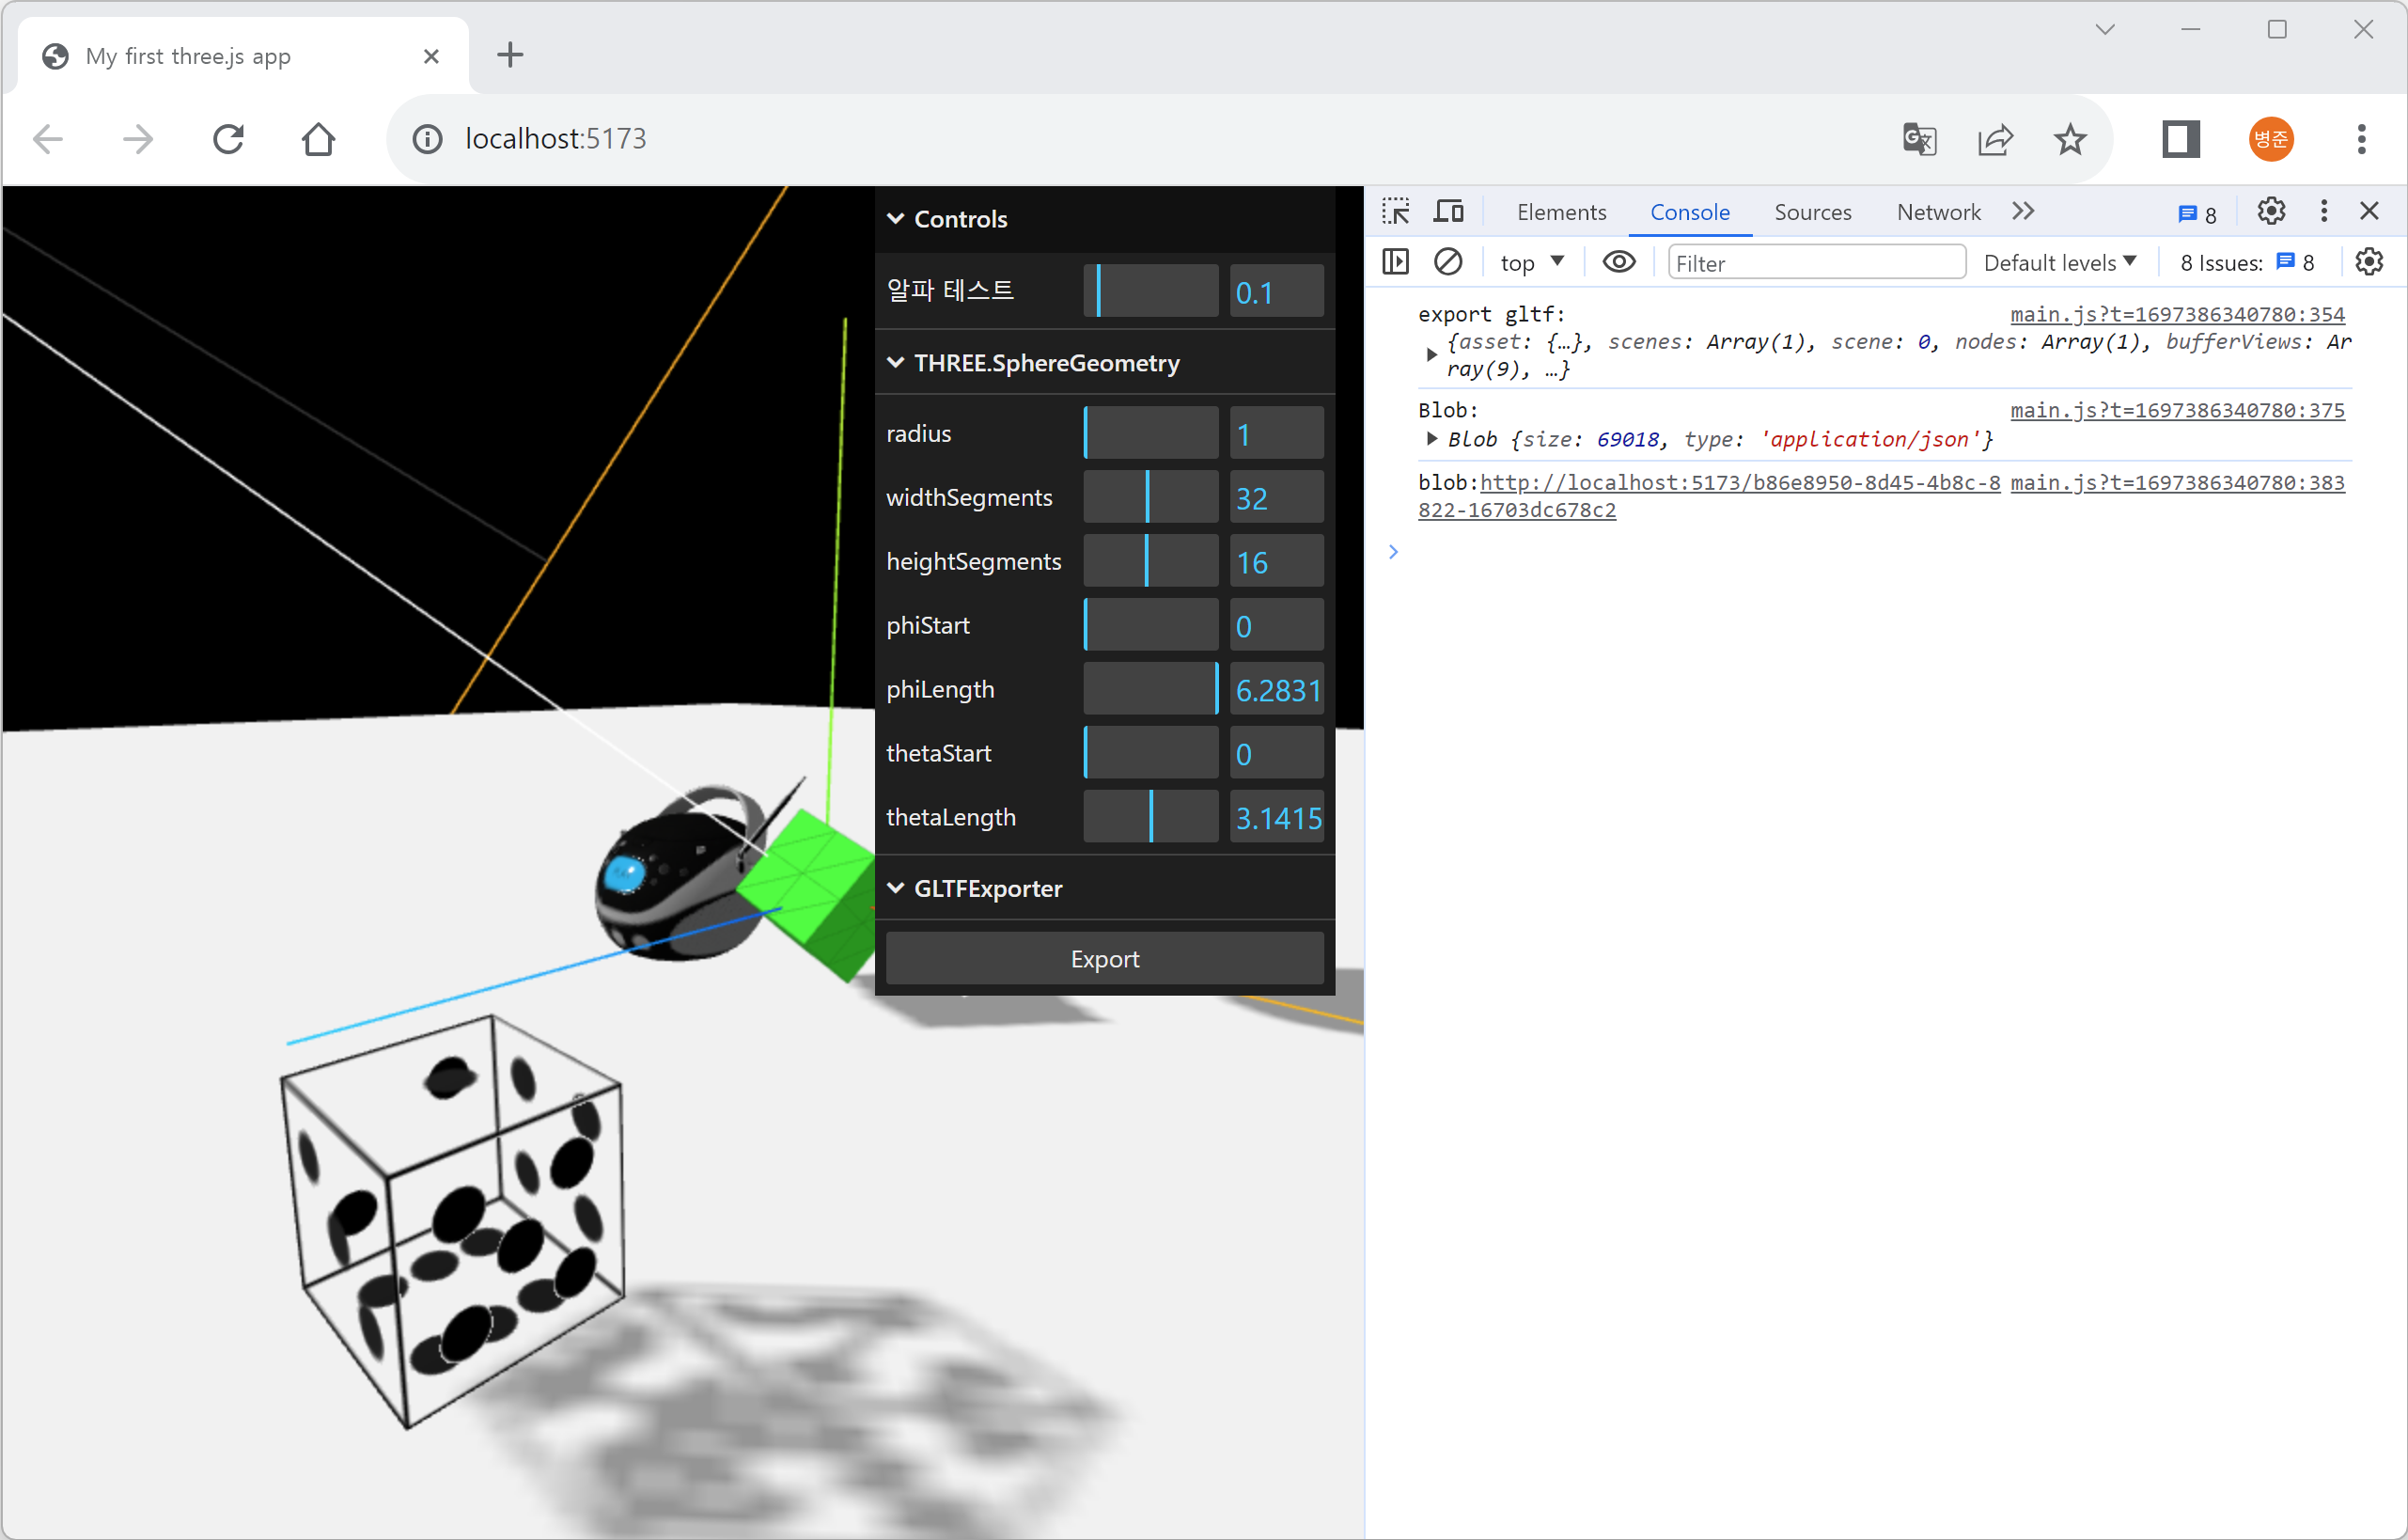Bookmark this page with the star icon
Screen dimensions: 2408x1540
[2069, 138]
